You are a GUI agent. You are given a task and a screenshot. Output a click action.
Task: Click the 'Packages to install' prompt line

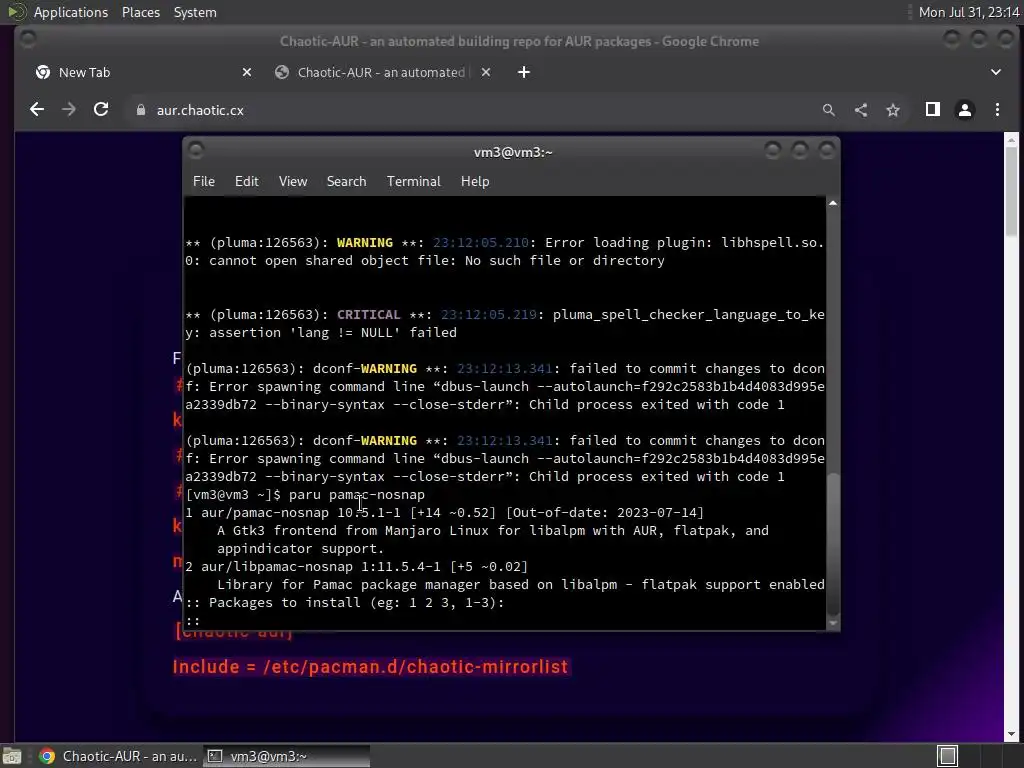coord(345,603)
